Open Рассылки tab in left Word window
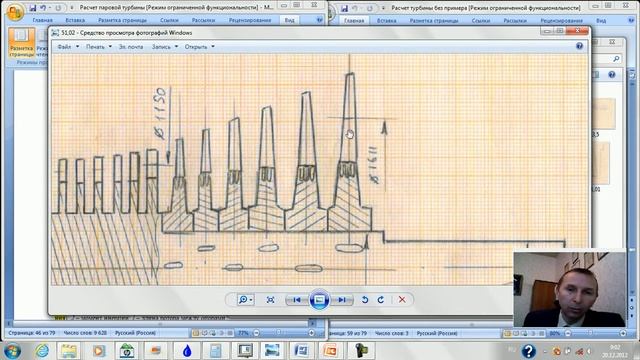Image resolution: width=640 pixels, height=360 pixels. (203, 20)
